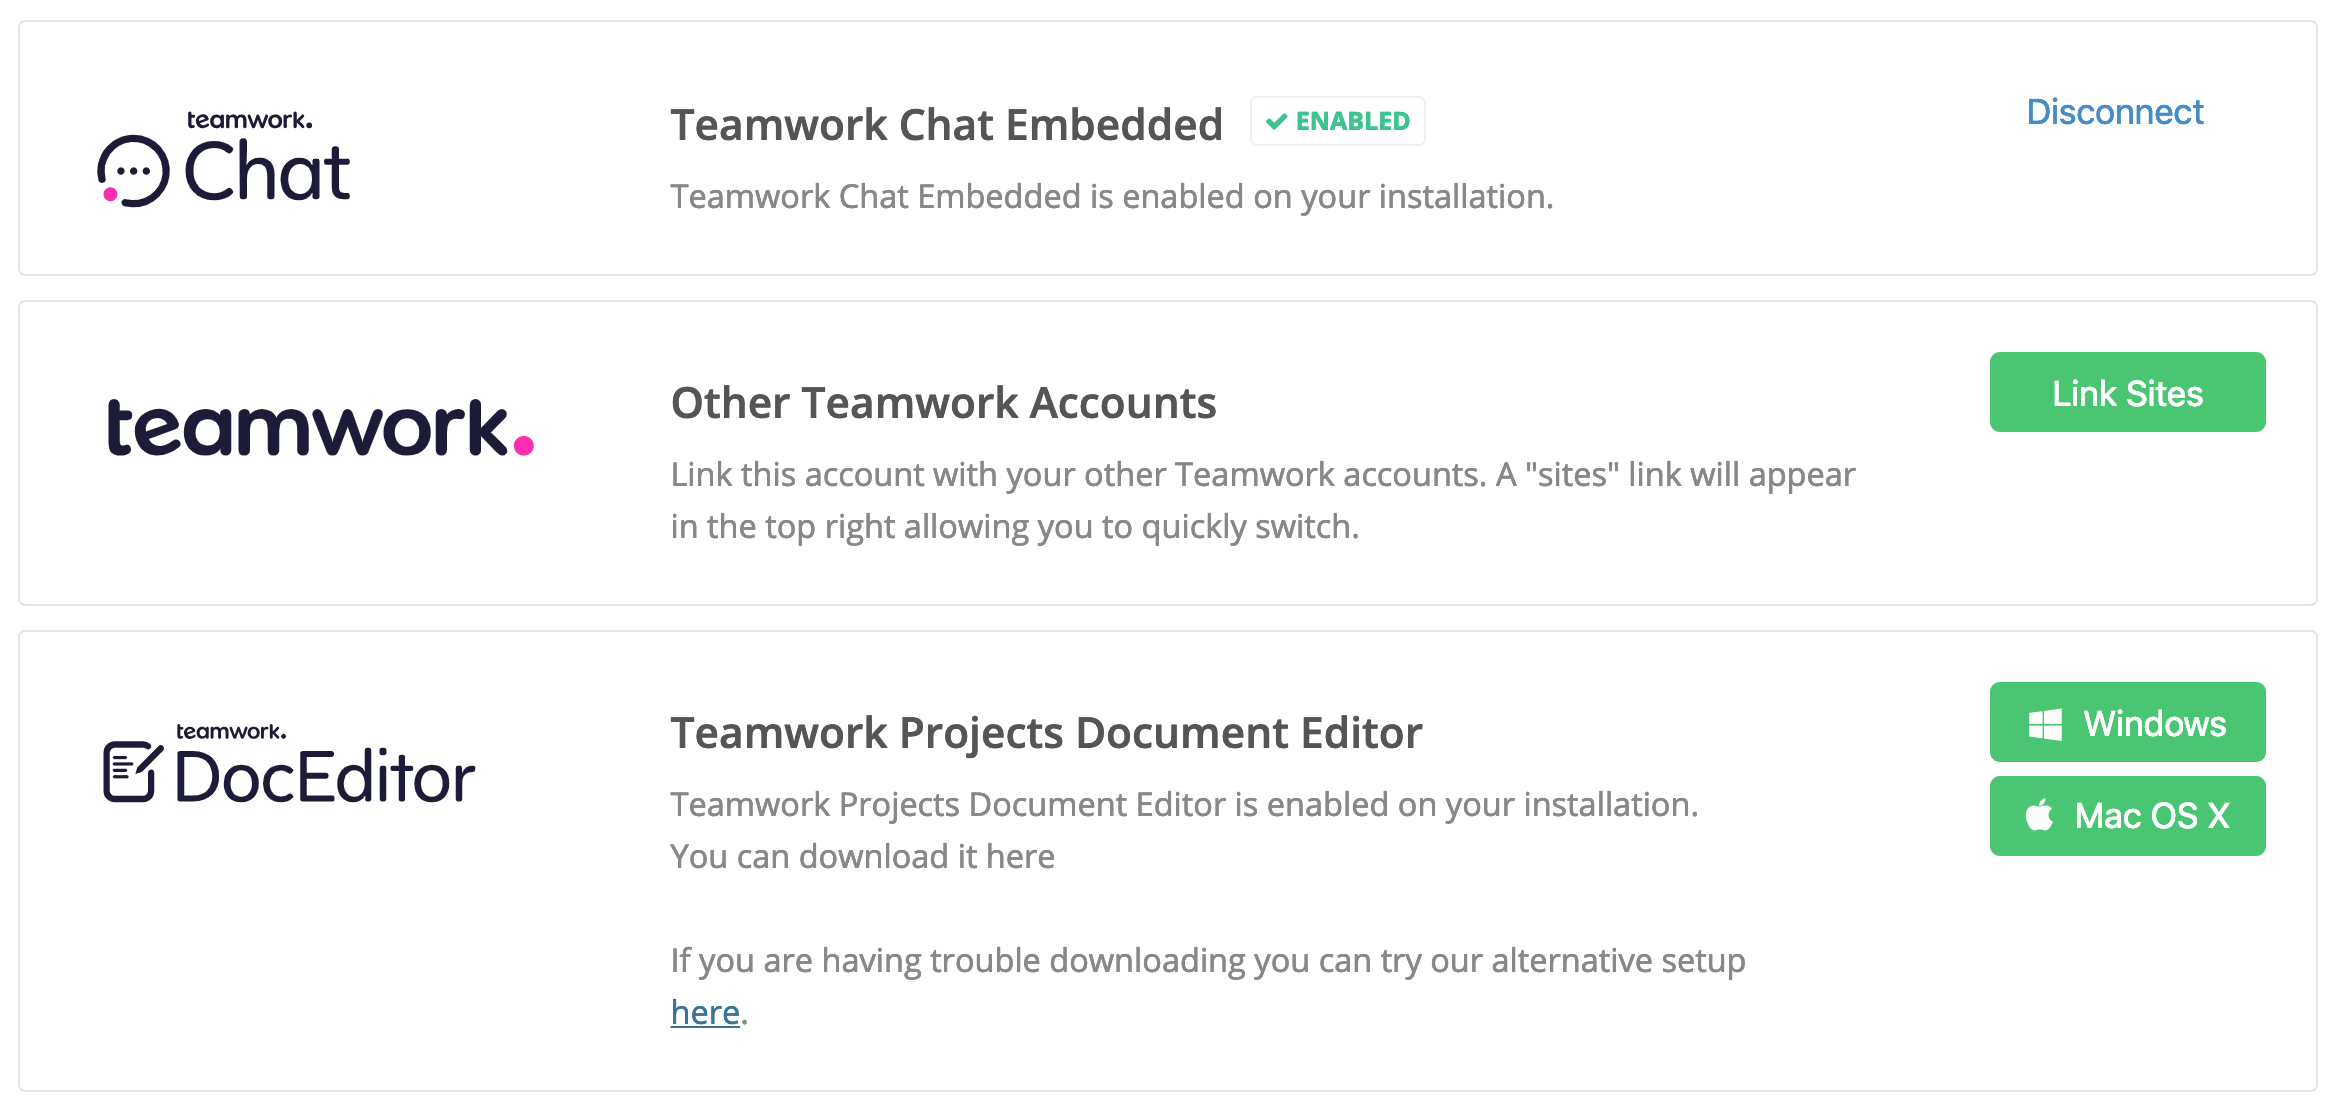Click the chat bubble icon in Chat logo
Screen dimensions: 2342x1112
pos(133,171)
